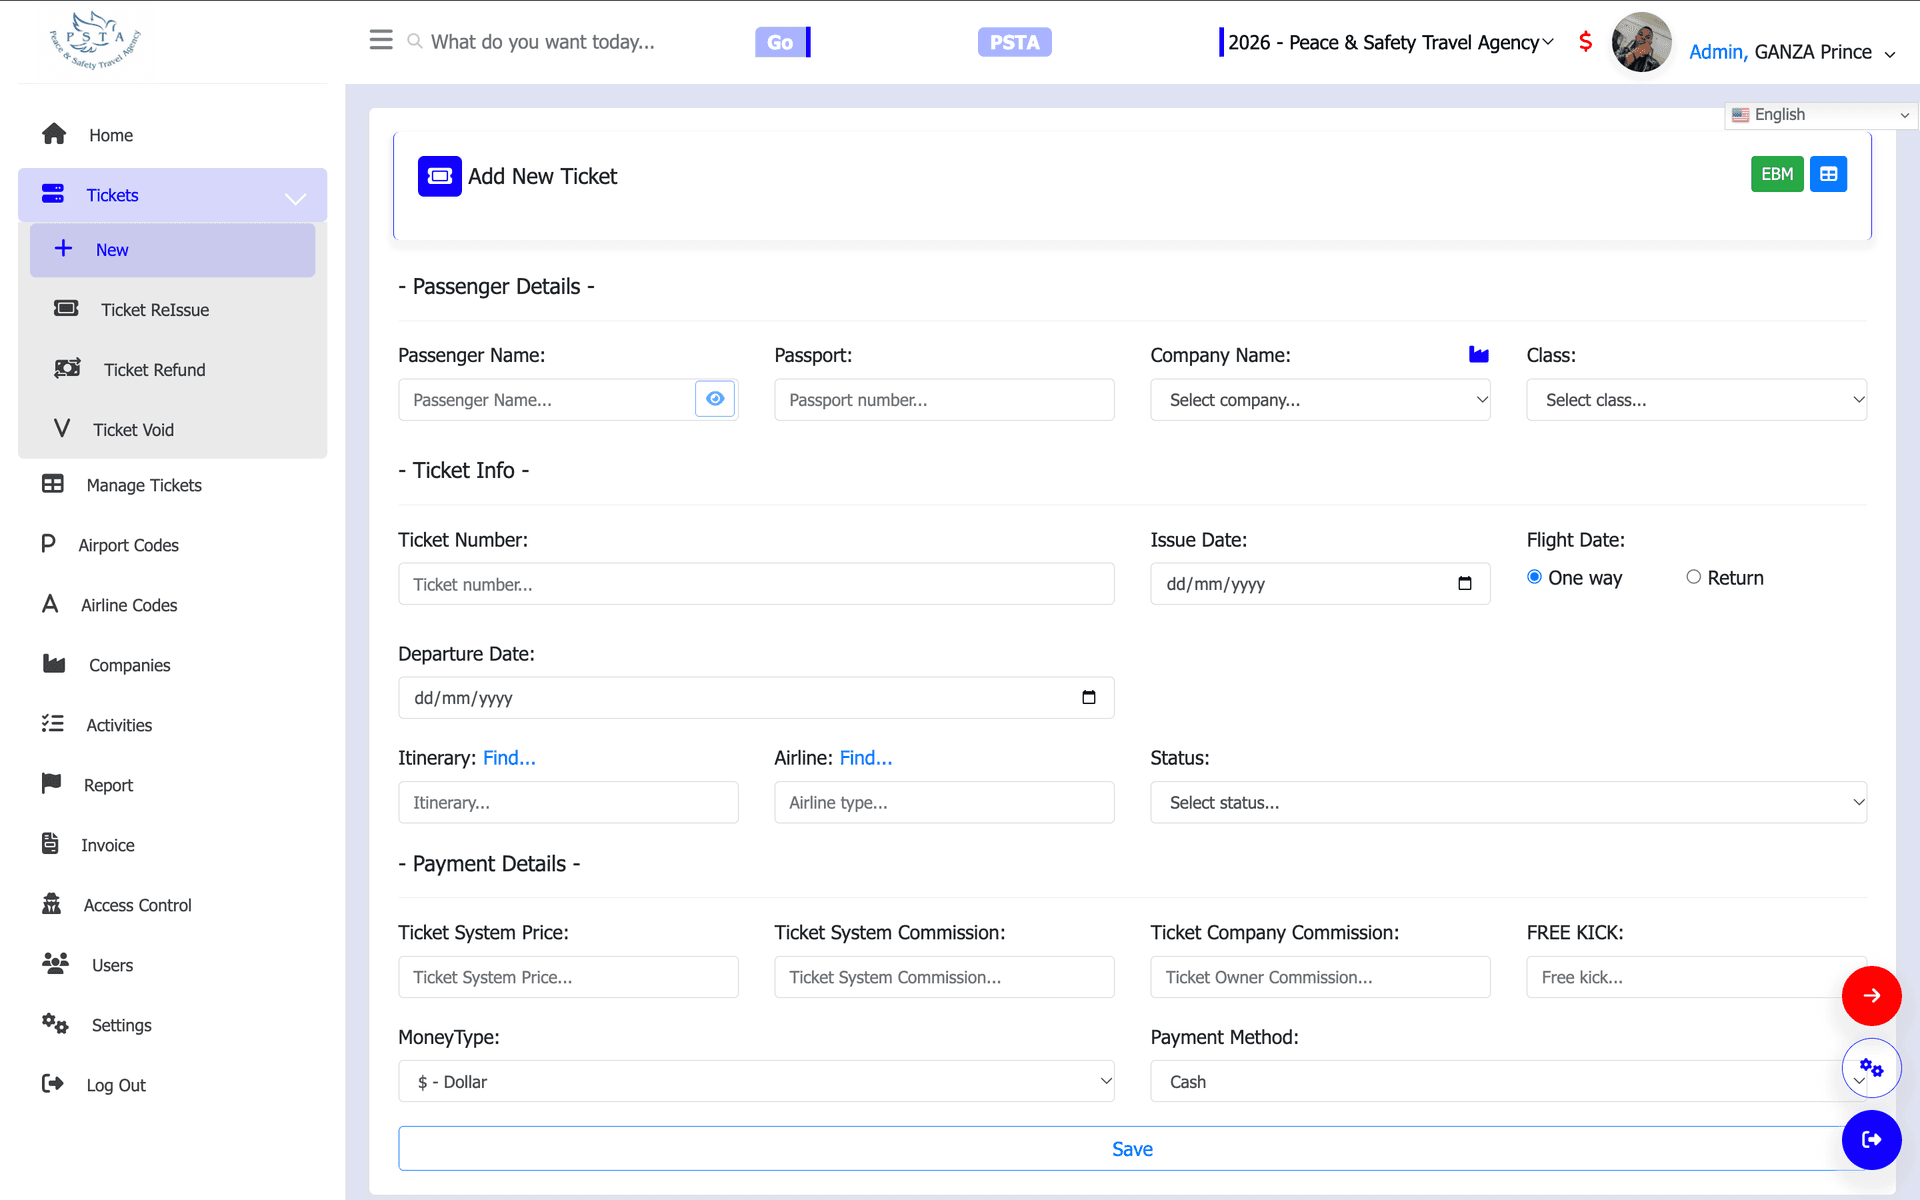Click the green EBM button

(x=1777, y=174)
